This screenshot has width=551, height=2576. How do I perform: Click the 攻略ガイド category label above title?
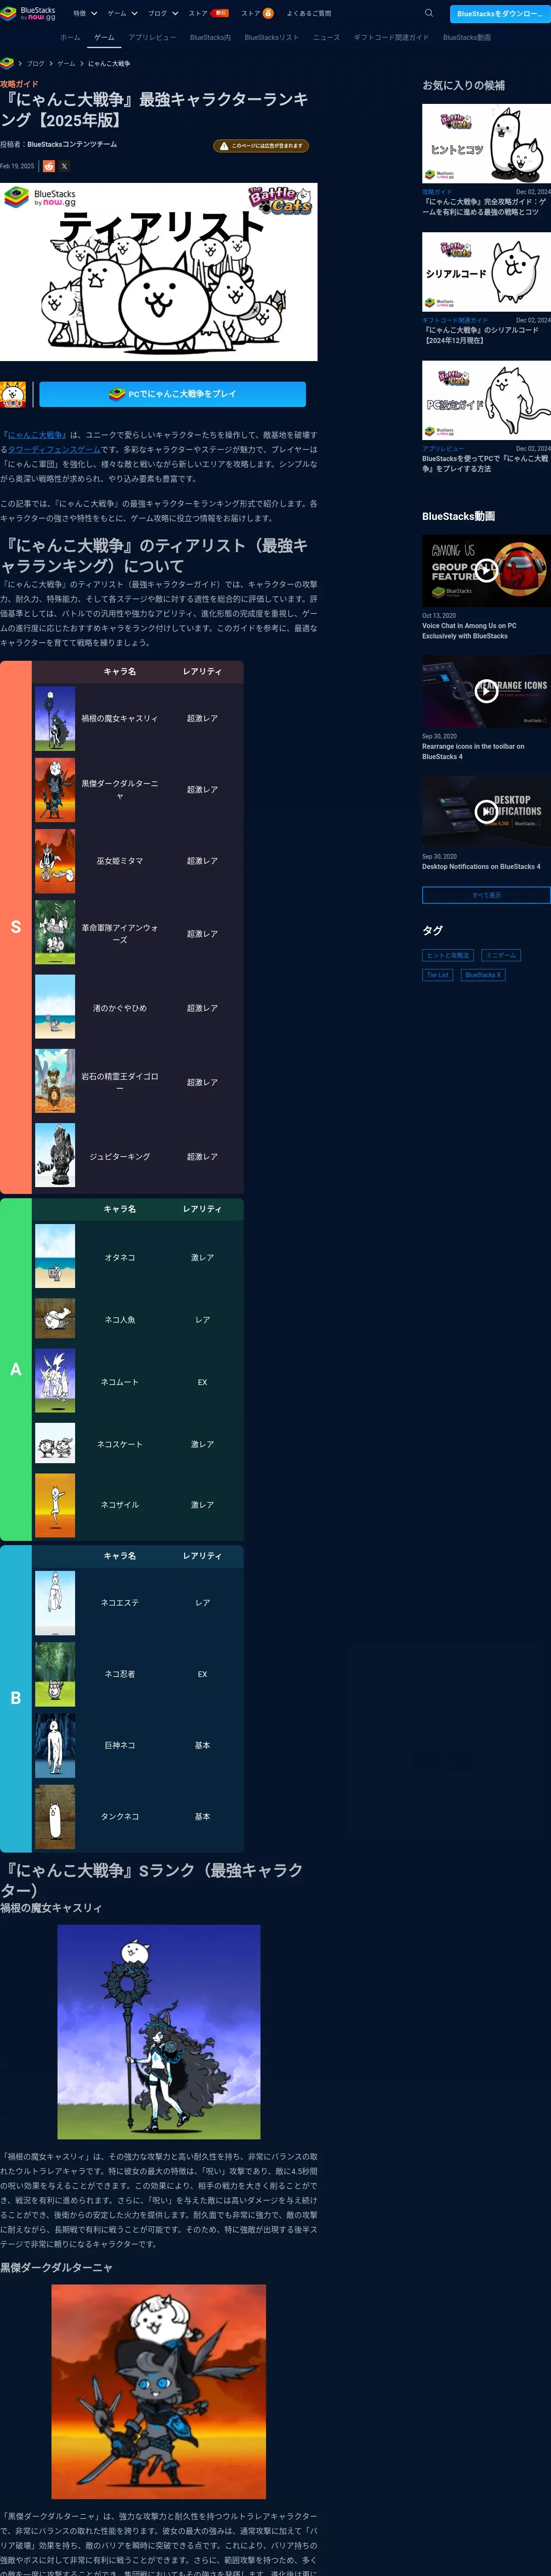click(x=19, y=84)
